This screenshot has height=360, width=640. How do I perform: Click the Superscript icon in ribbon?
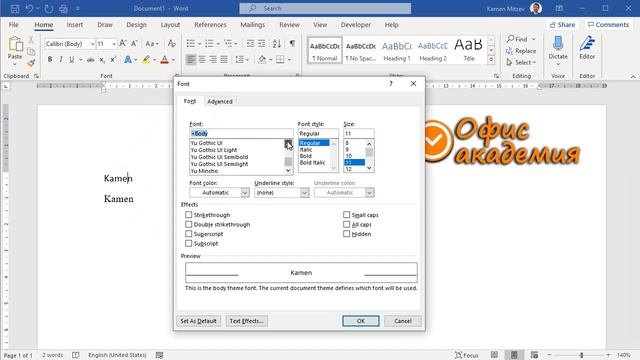coord(113,60)
